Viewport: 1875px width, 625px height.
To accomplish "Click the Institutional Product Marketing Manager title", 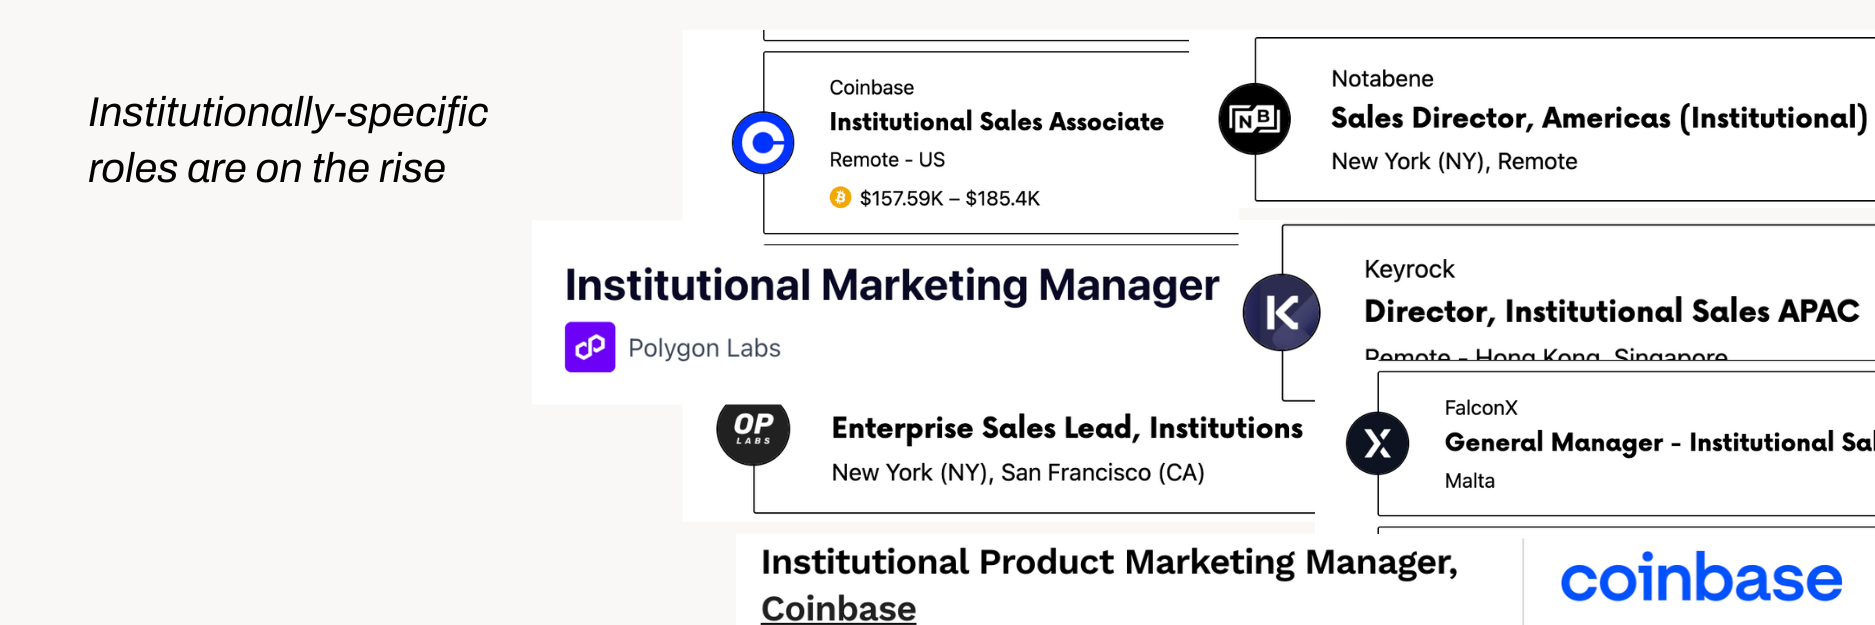I will (1109, 563).
